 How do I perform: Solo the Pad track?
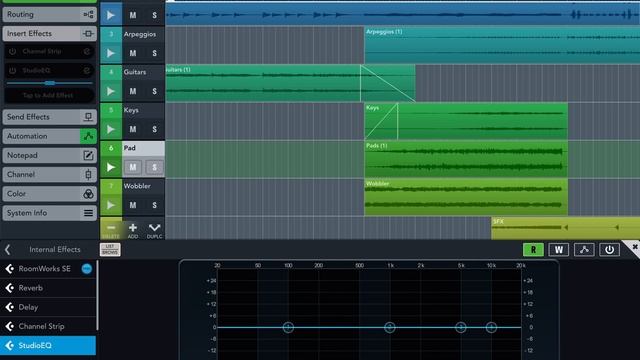[x=154, y=167]
